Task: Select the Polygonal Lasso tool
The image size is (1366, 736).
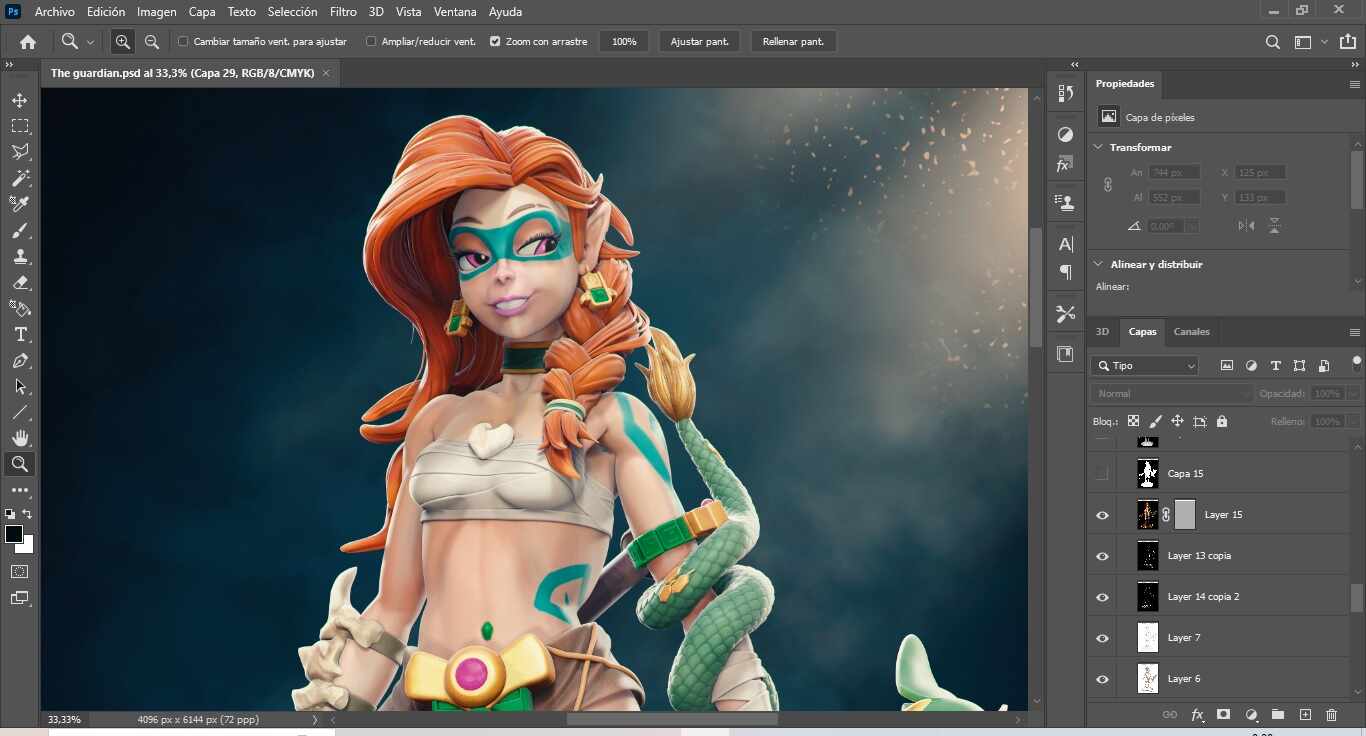Action: [20, 153]
